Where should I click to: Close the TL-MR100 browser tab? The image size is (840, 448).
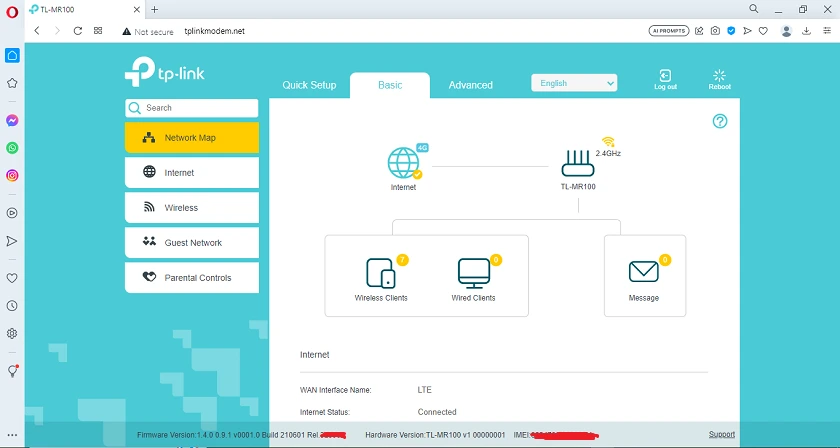[136, 9]
